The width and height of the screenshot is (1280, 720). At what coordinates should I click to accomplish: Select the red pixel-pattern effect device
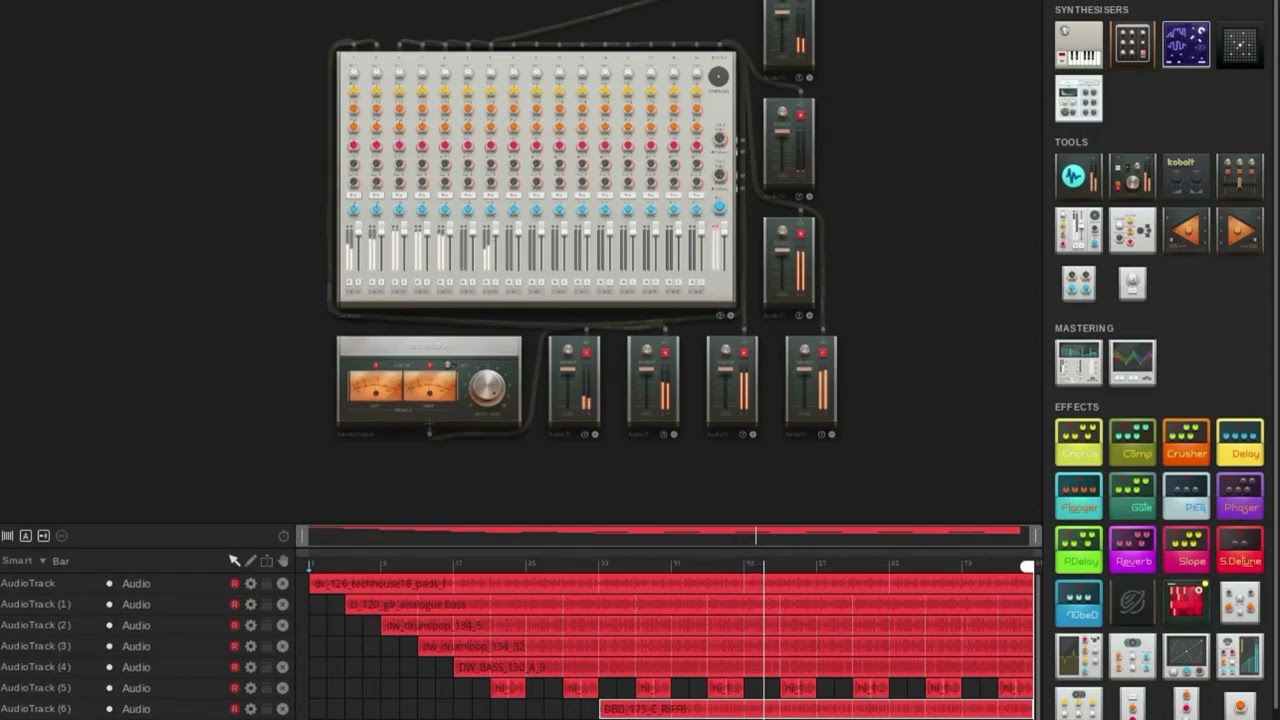[1186, 603]
